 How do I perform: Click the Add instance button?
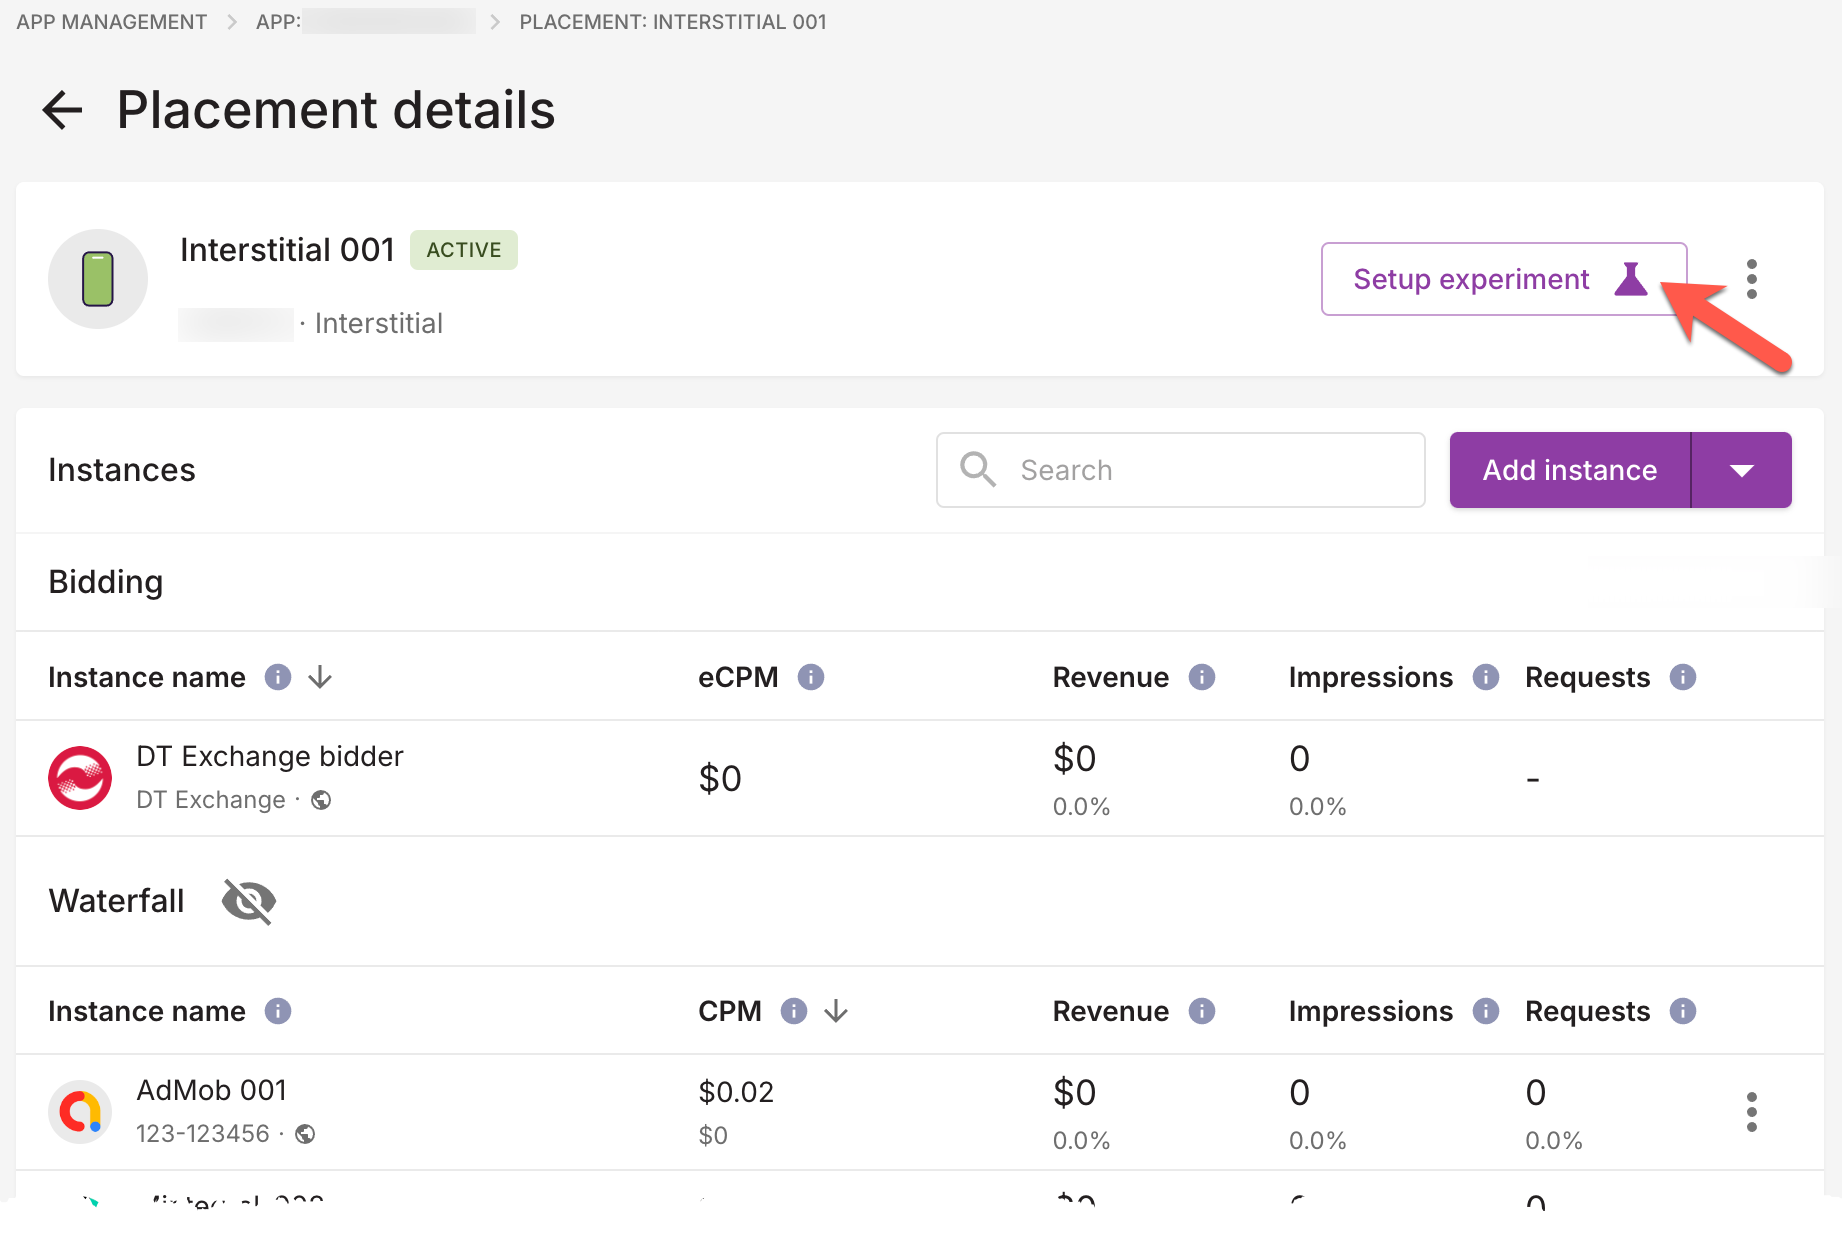[1569, 470]
